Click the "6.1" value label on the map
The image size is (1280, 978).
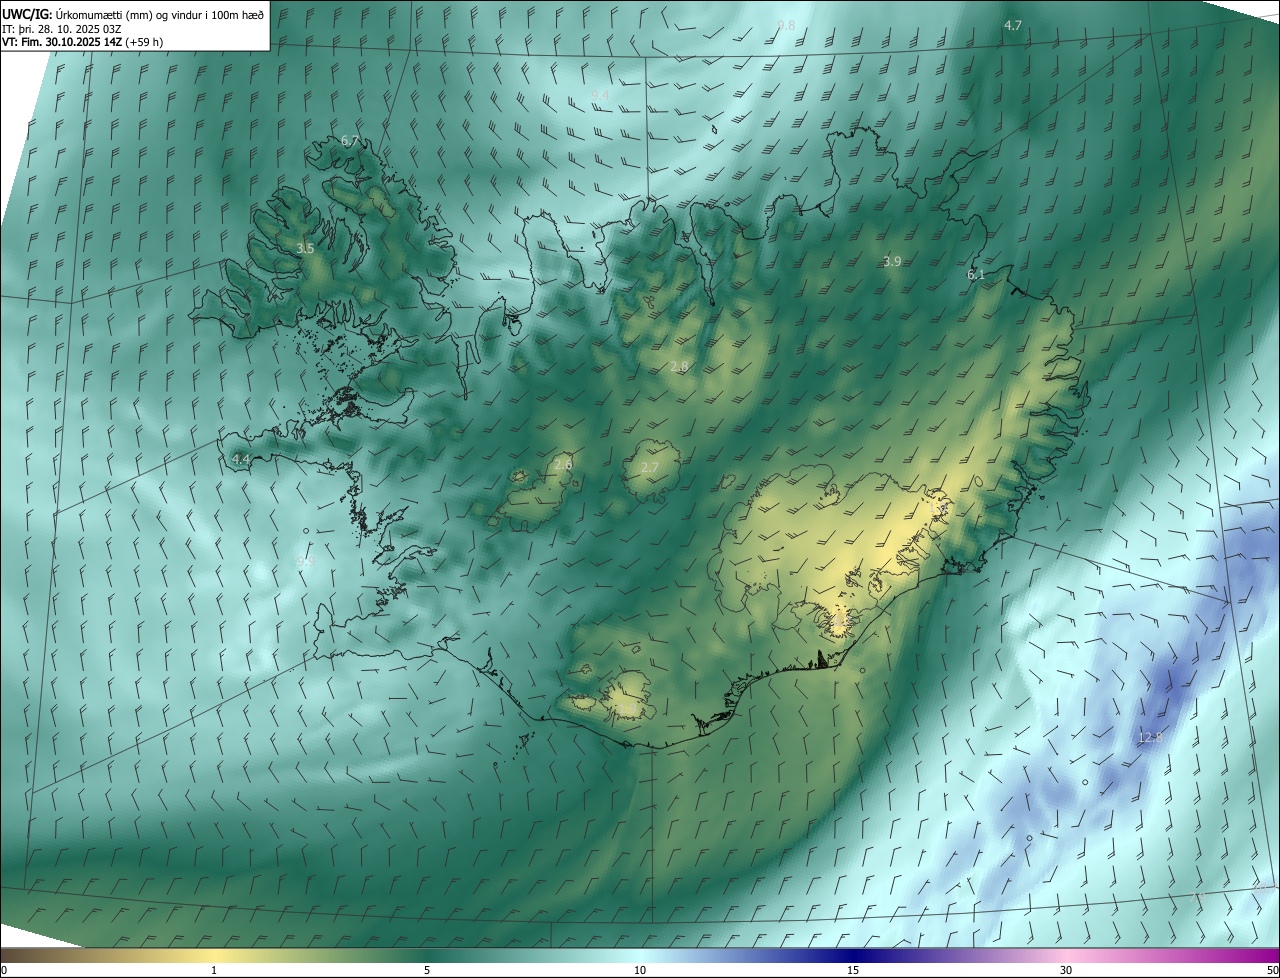tap(976, 274)
